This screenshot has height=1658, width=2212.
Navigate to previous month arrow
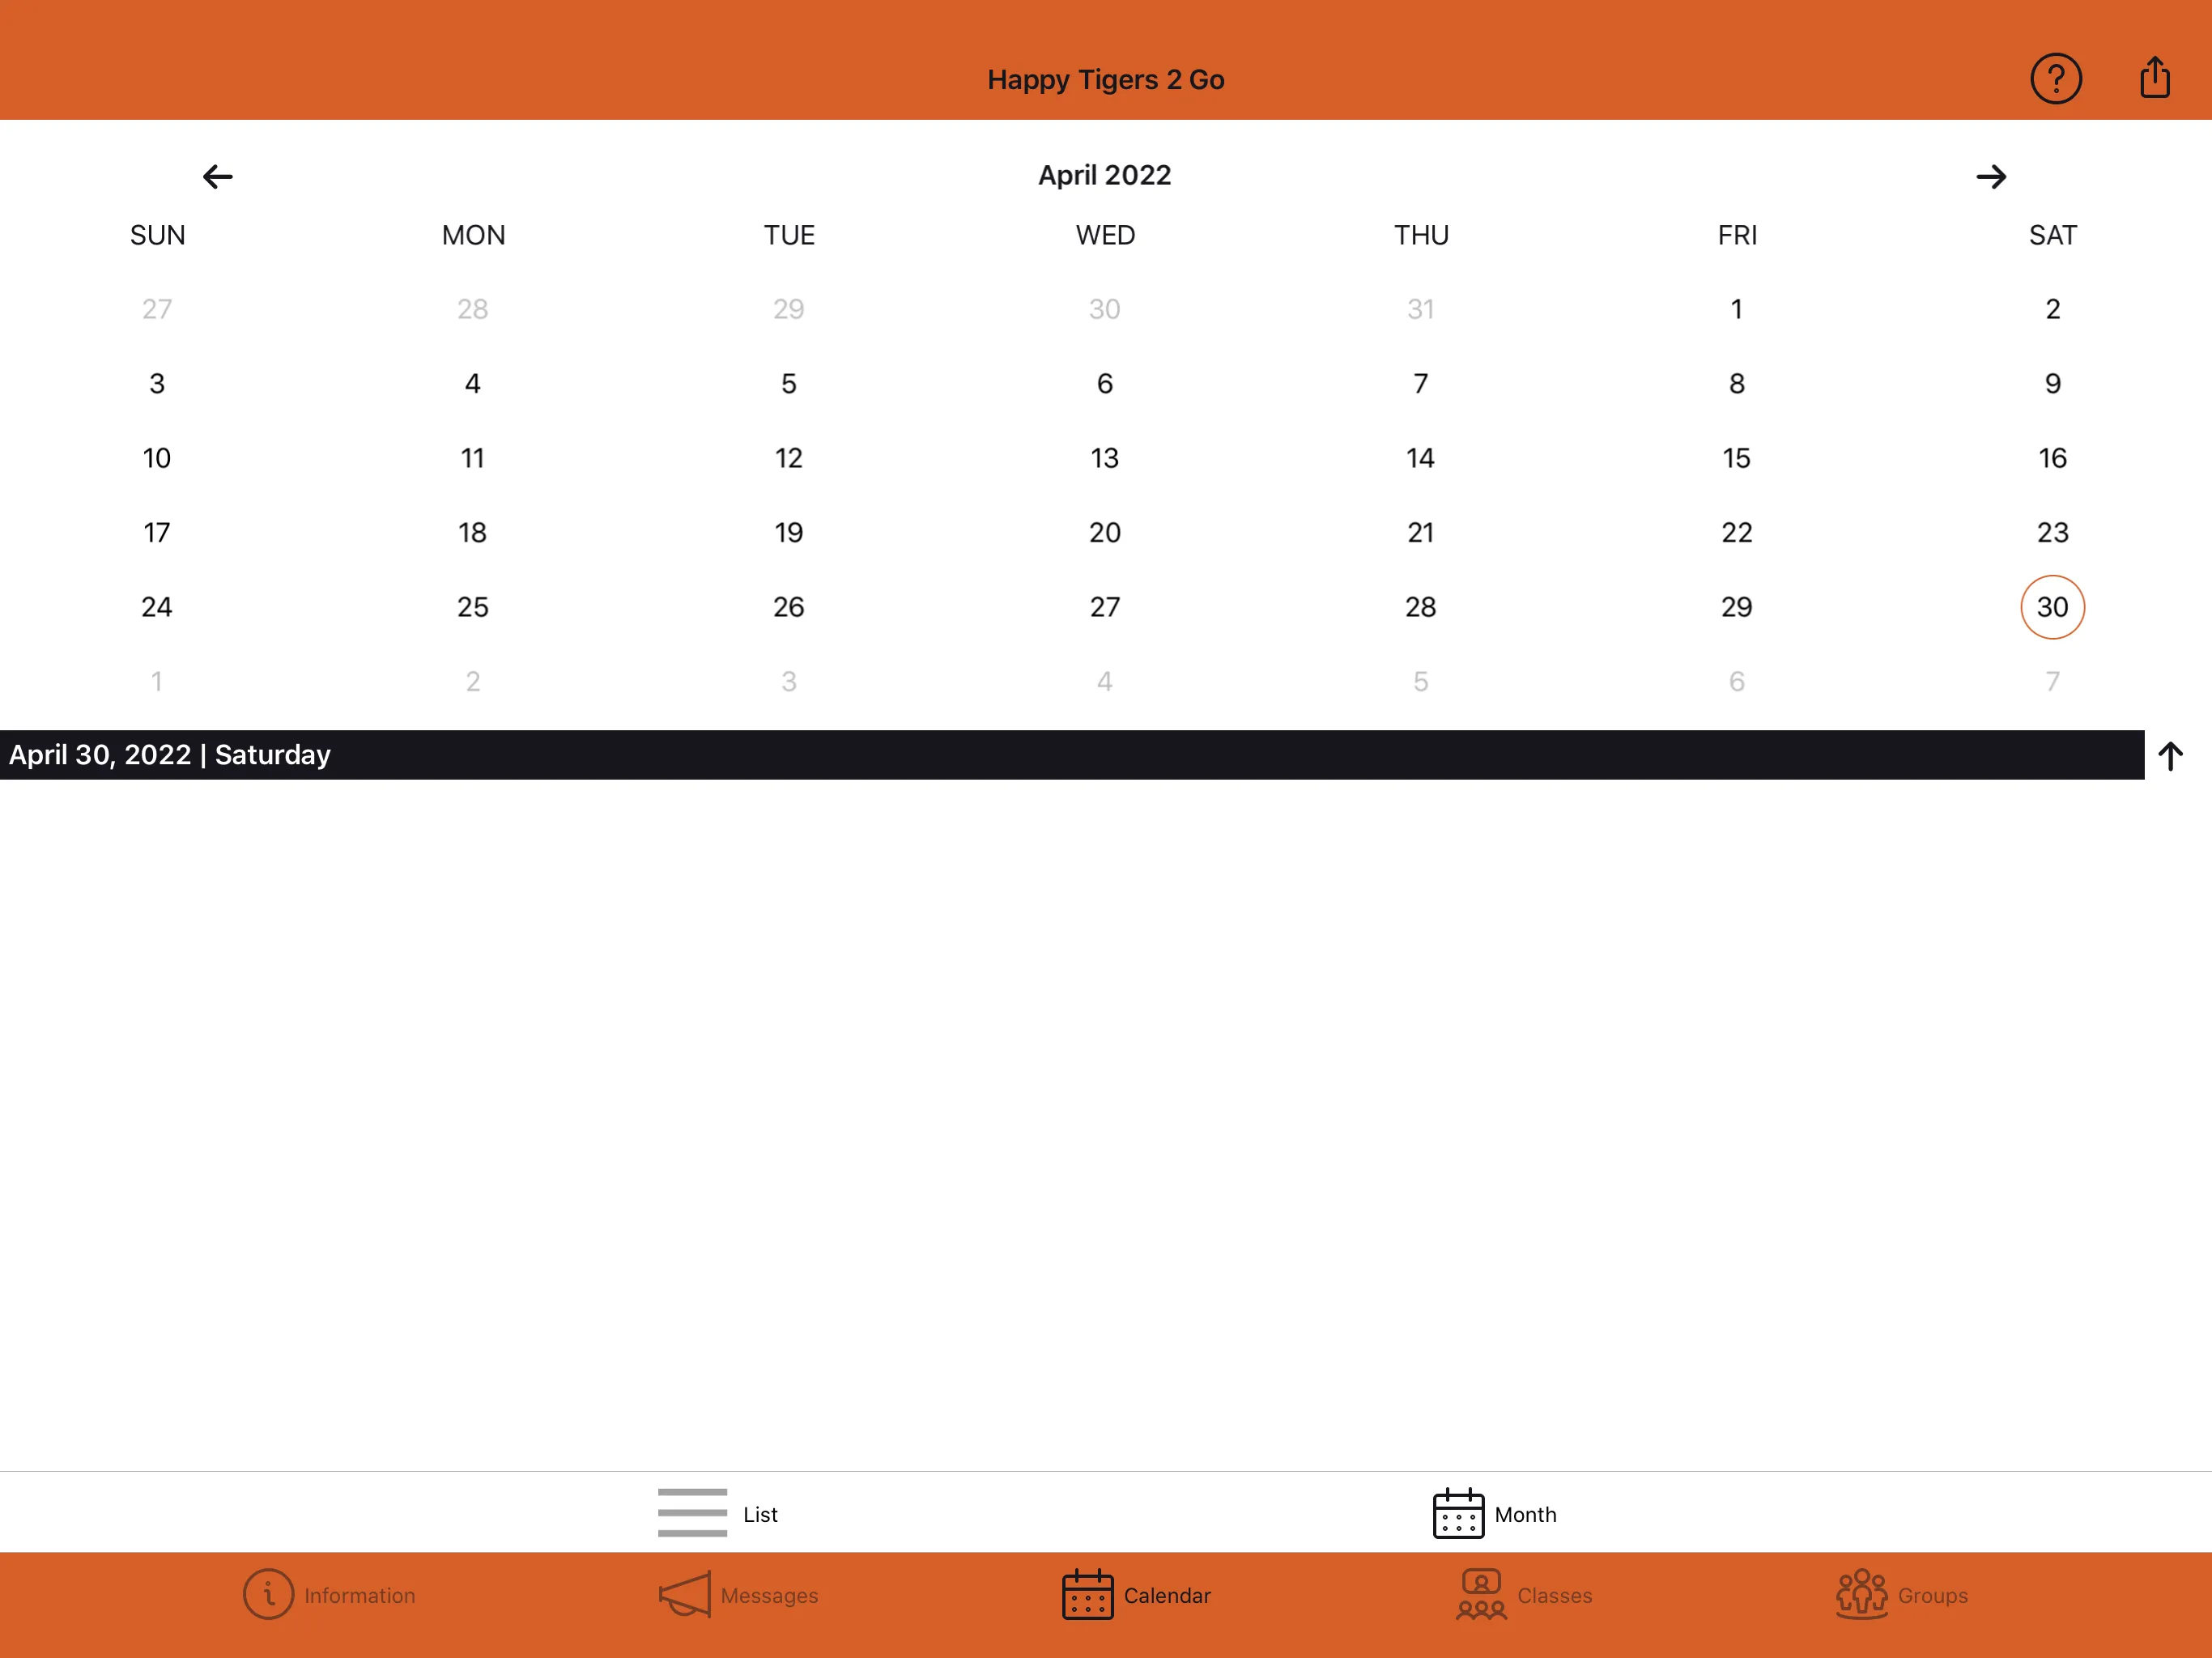pyautogui.click(x=218, y=174)
